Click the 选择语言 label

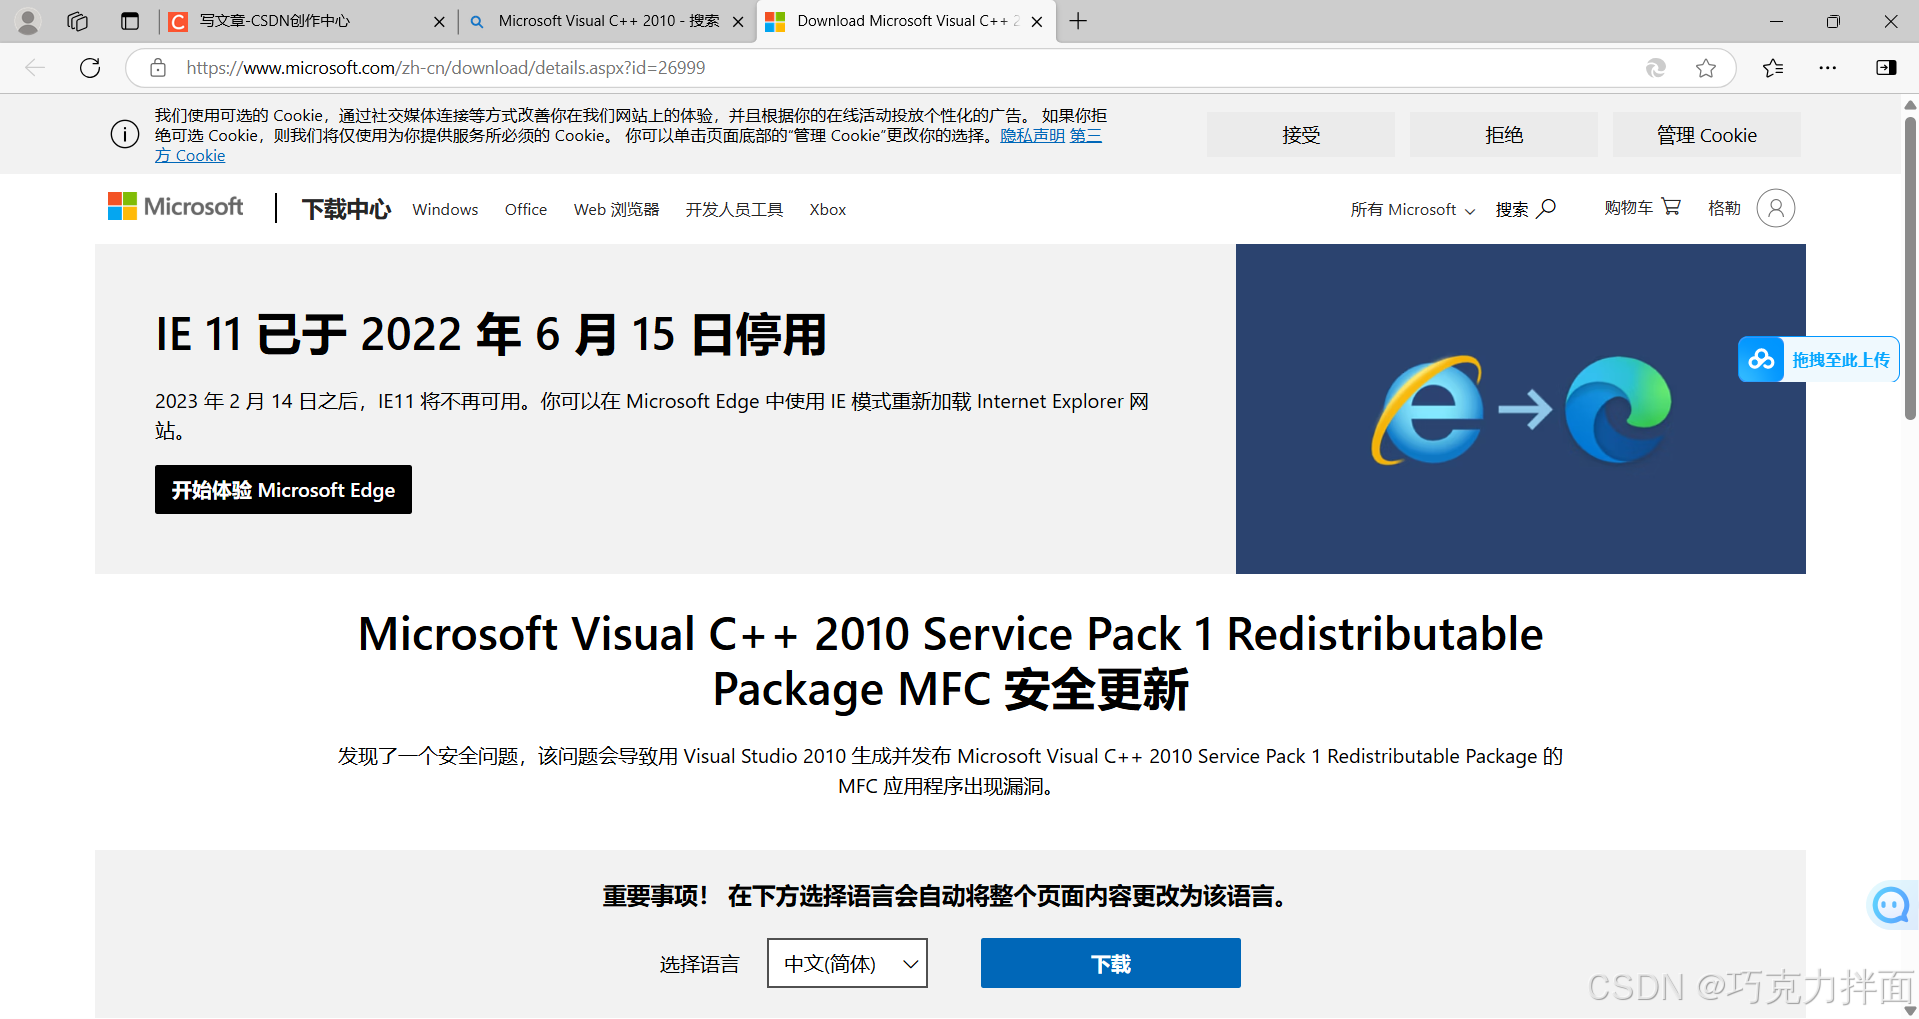click(x=699, y=964)
